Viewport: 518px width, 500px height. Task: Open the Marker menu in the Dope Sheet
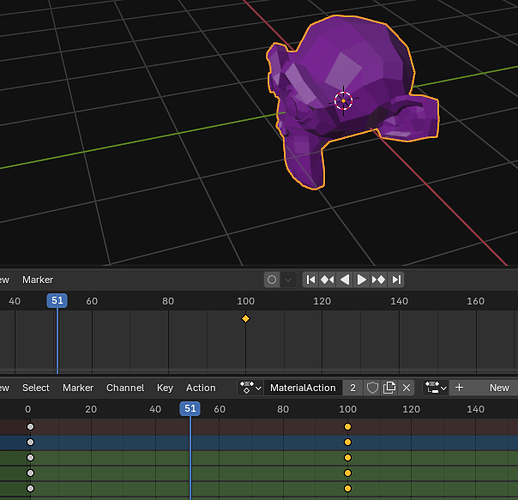[x=78, y=388]
